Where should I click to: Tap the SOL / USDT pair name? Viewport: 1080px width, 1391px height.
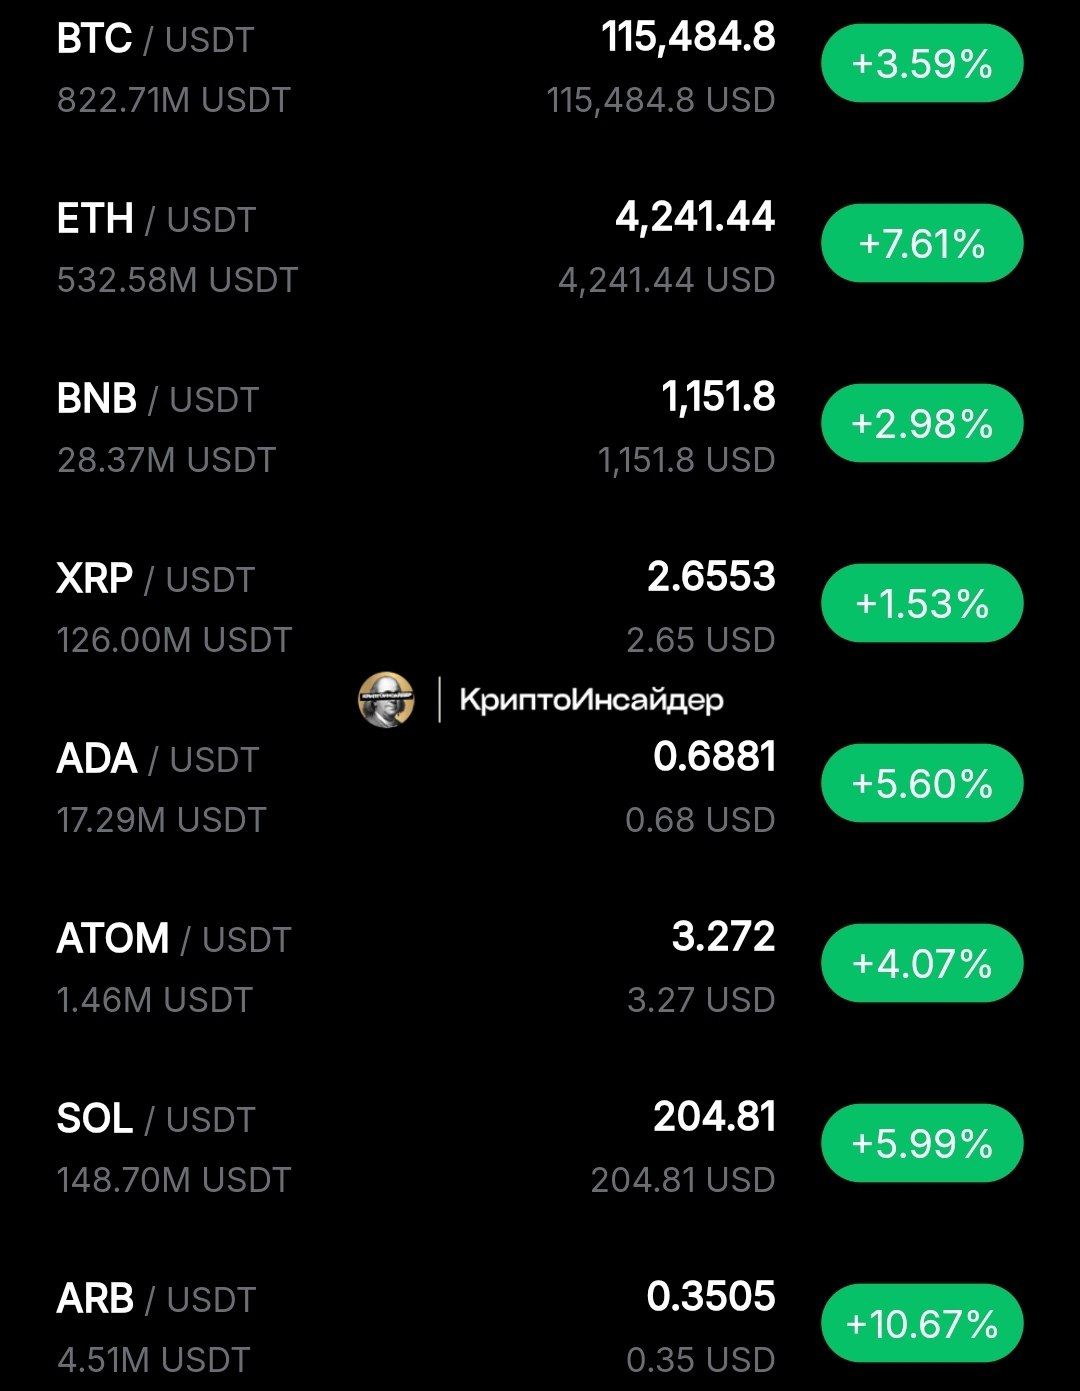(x=156, y=1120)
